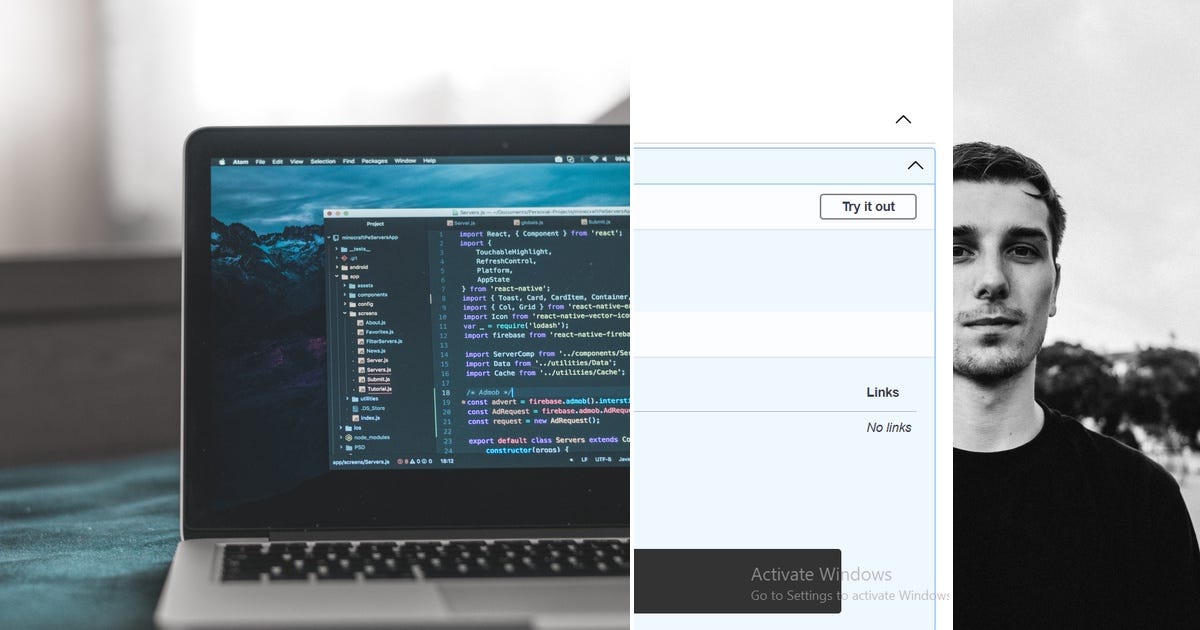Expand the android folder chevron
Image resolution: width=1200 pixels, height=630 pixels.
click(336, 267)
